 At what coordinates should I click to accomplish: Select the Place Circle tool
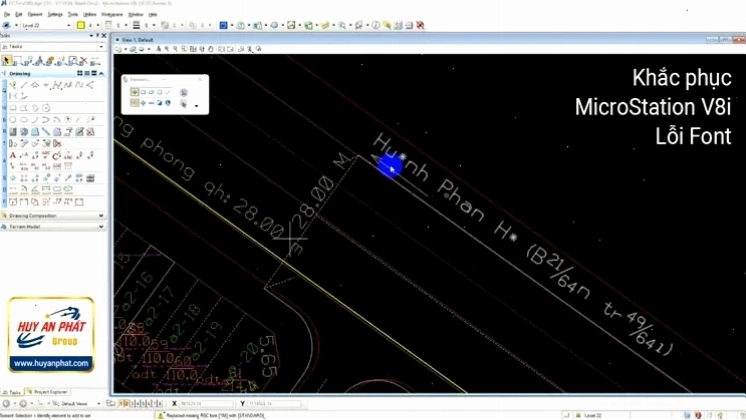point(13,120)
